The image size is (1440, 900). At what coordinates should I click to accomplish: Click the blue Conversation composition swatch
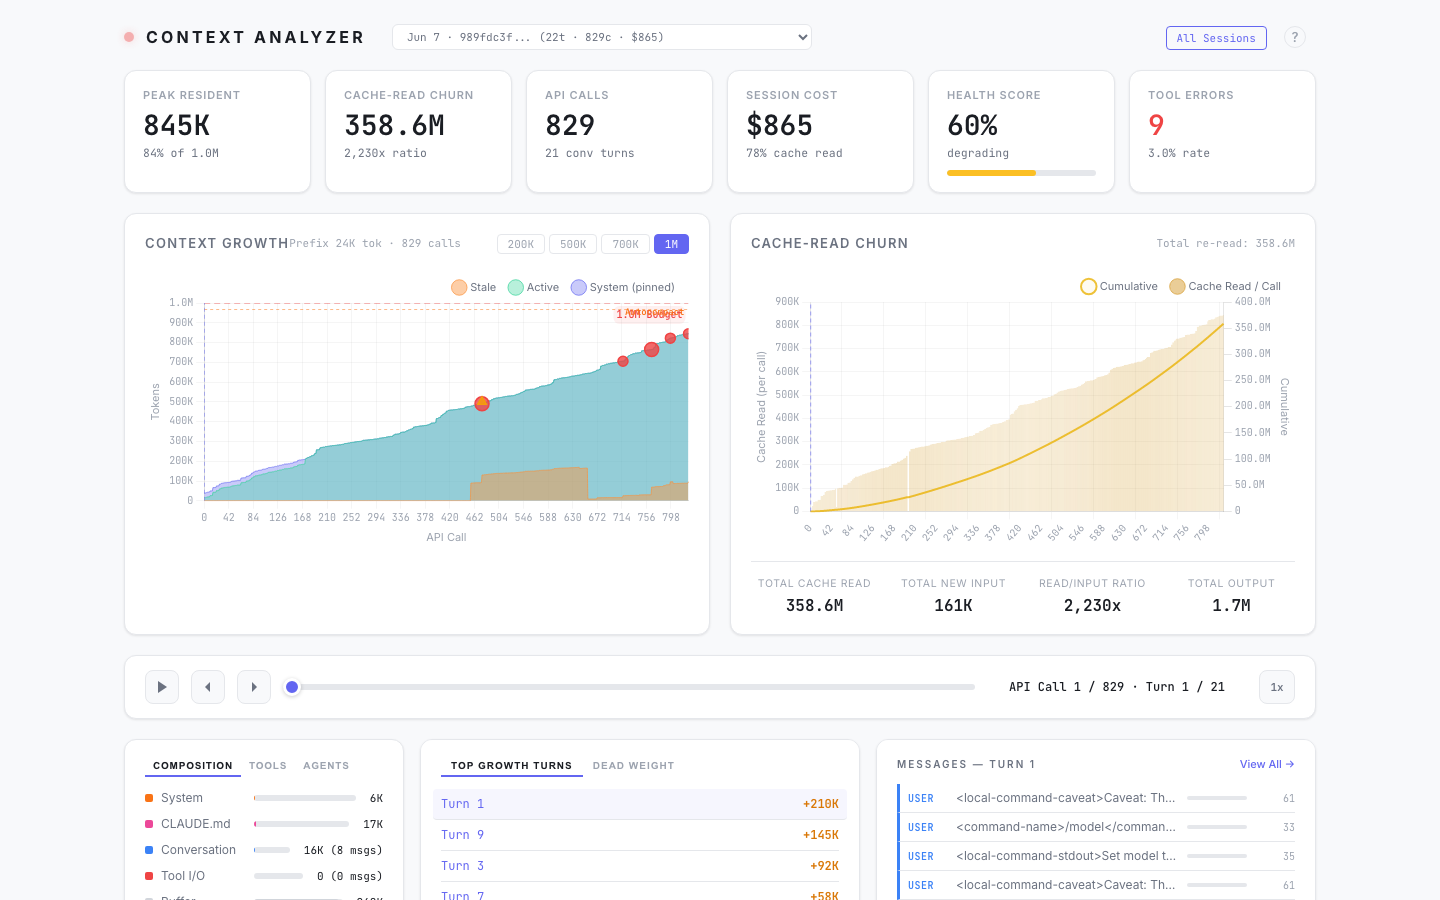click(x=149, y=850)
